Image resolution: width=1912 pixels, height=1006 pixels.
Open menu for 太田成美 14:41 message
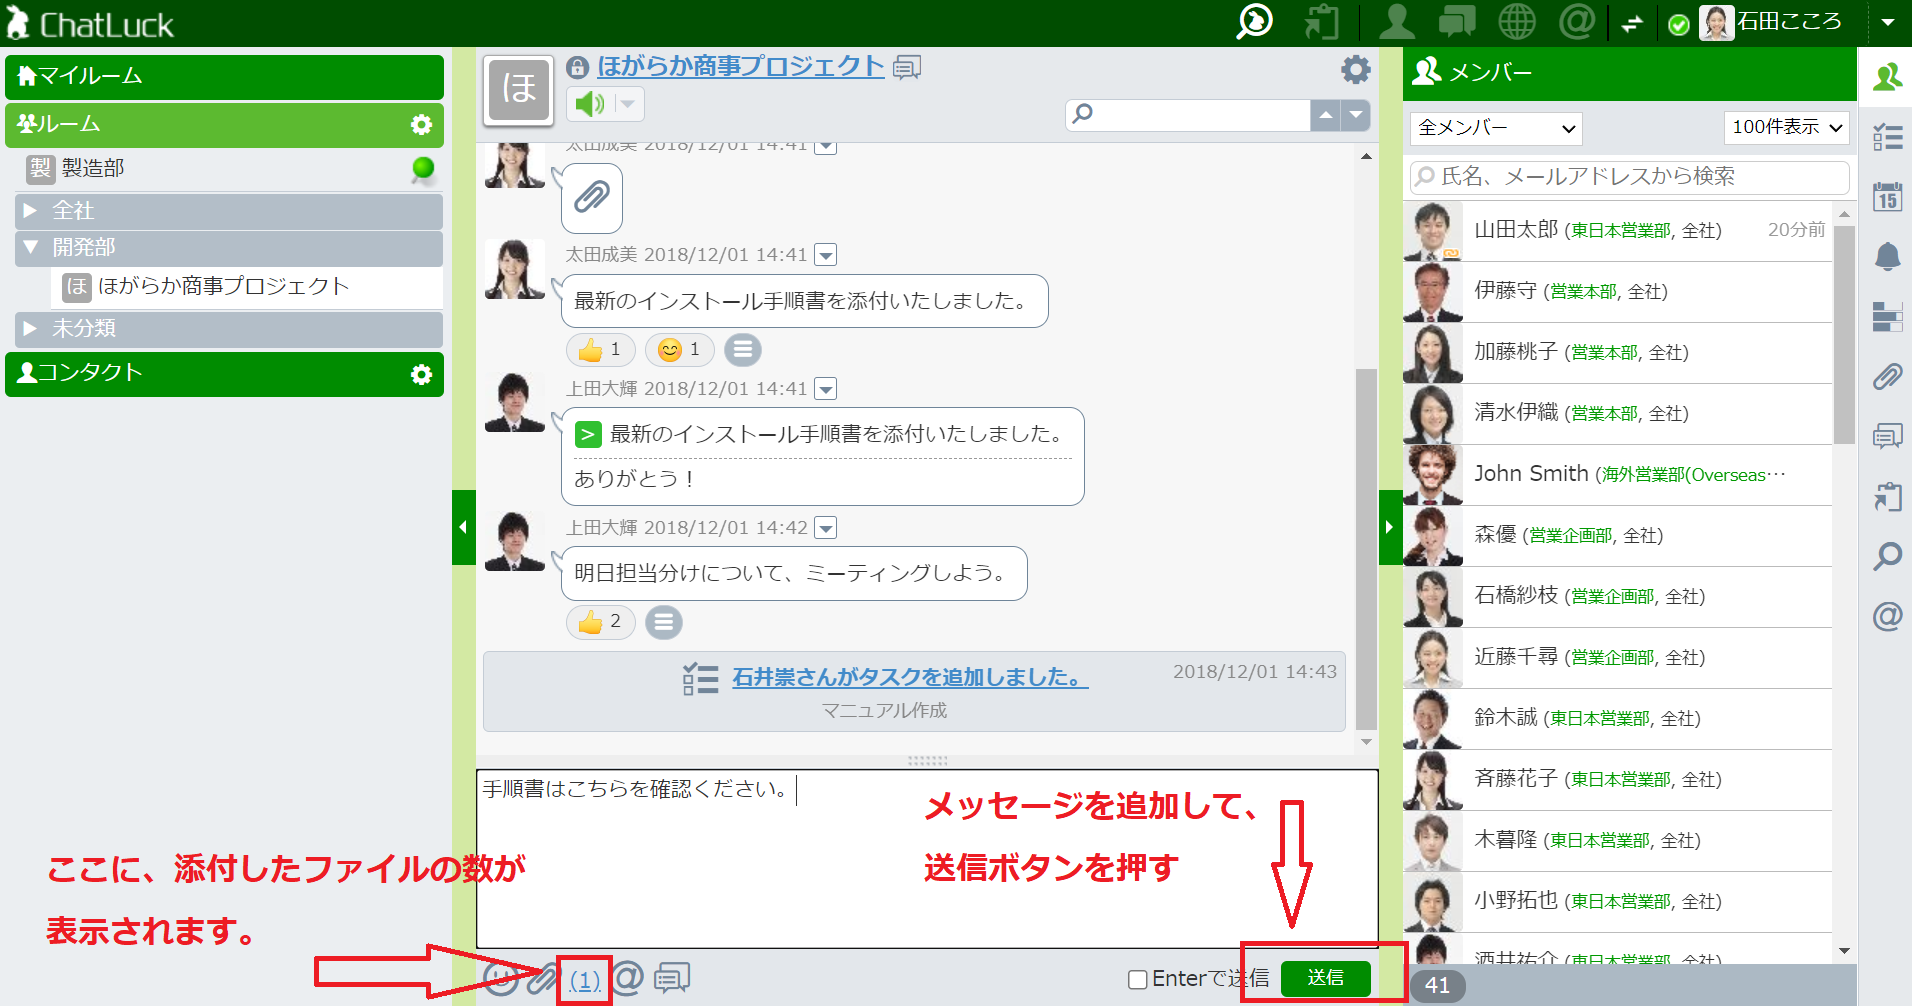point(826,256)
